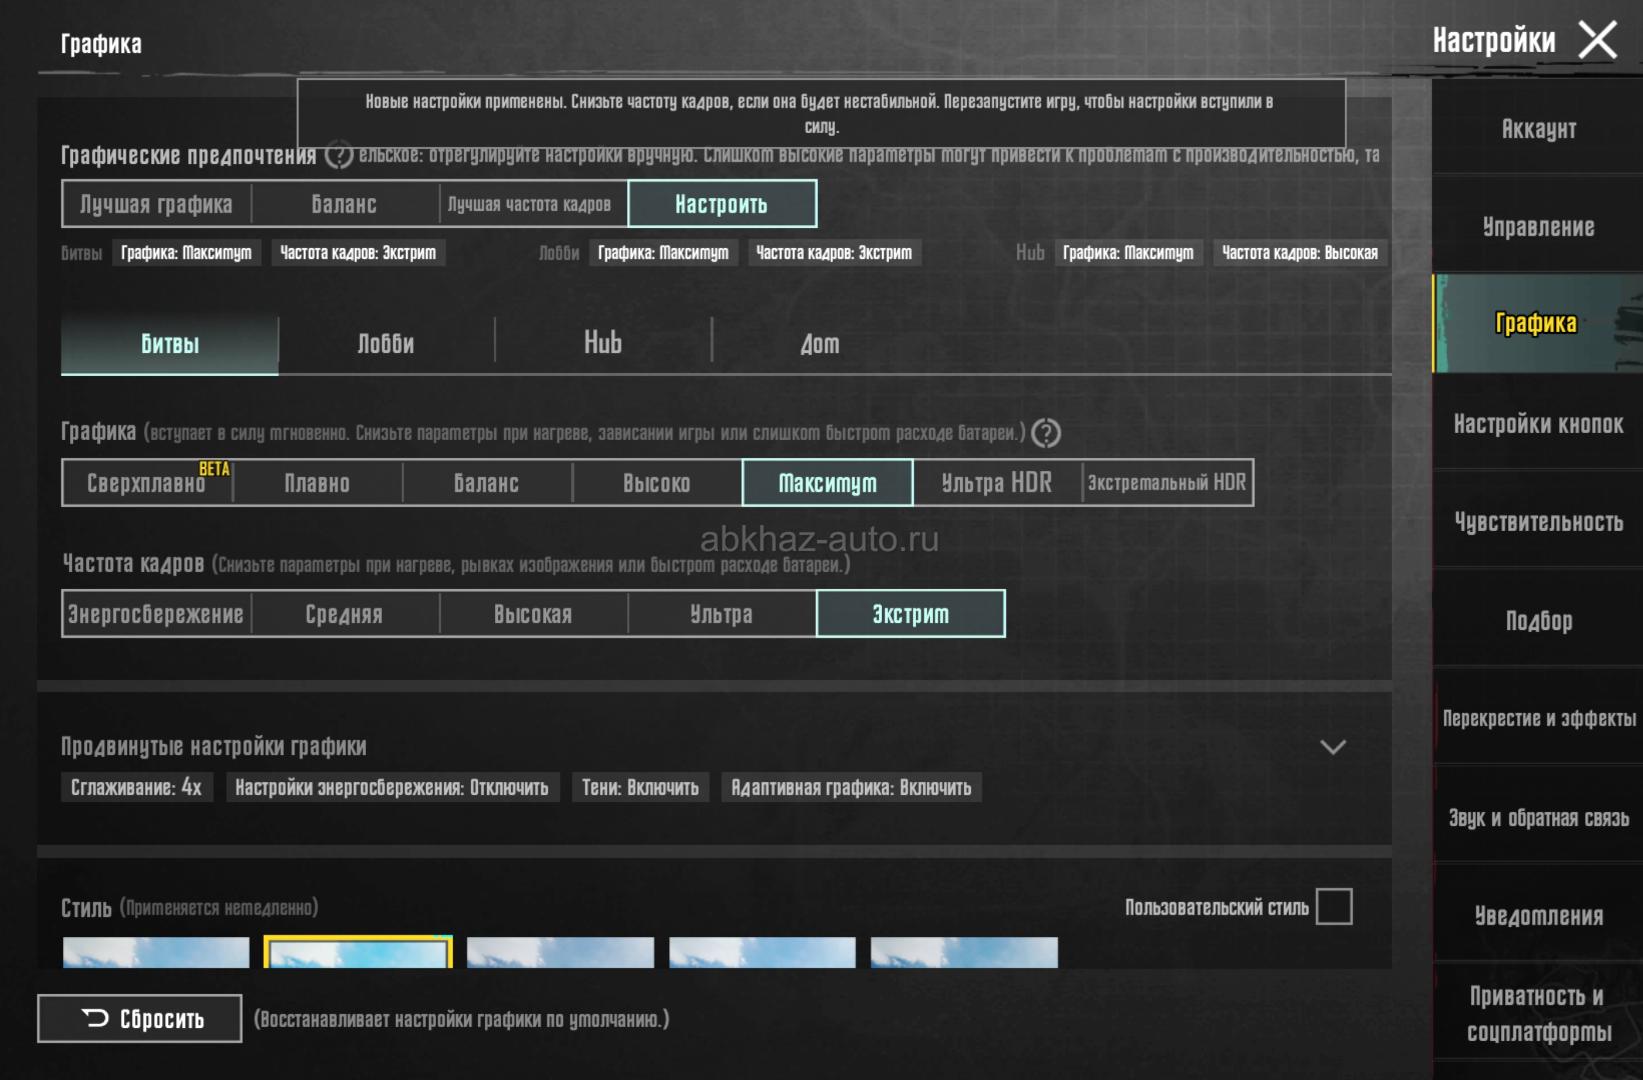Click the help icon beside Графические предпочтения
Viewport: 1643px width, 1080px height.
pyautogui.click(x=339, y=156)
